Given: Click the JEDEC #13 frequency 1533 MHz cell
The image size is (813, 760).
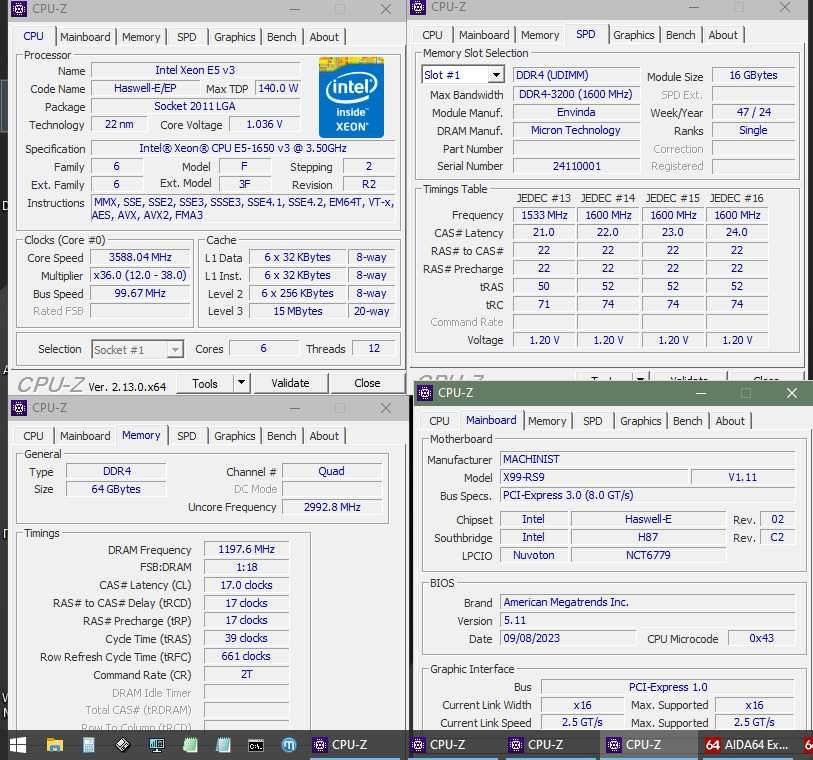Looking at the screenshot, I should click(x=544, y=215).
